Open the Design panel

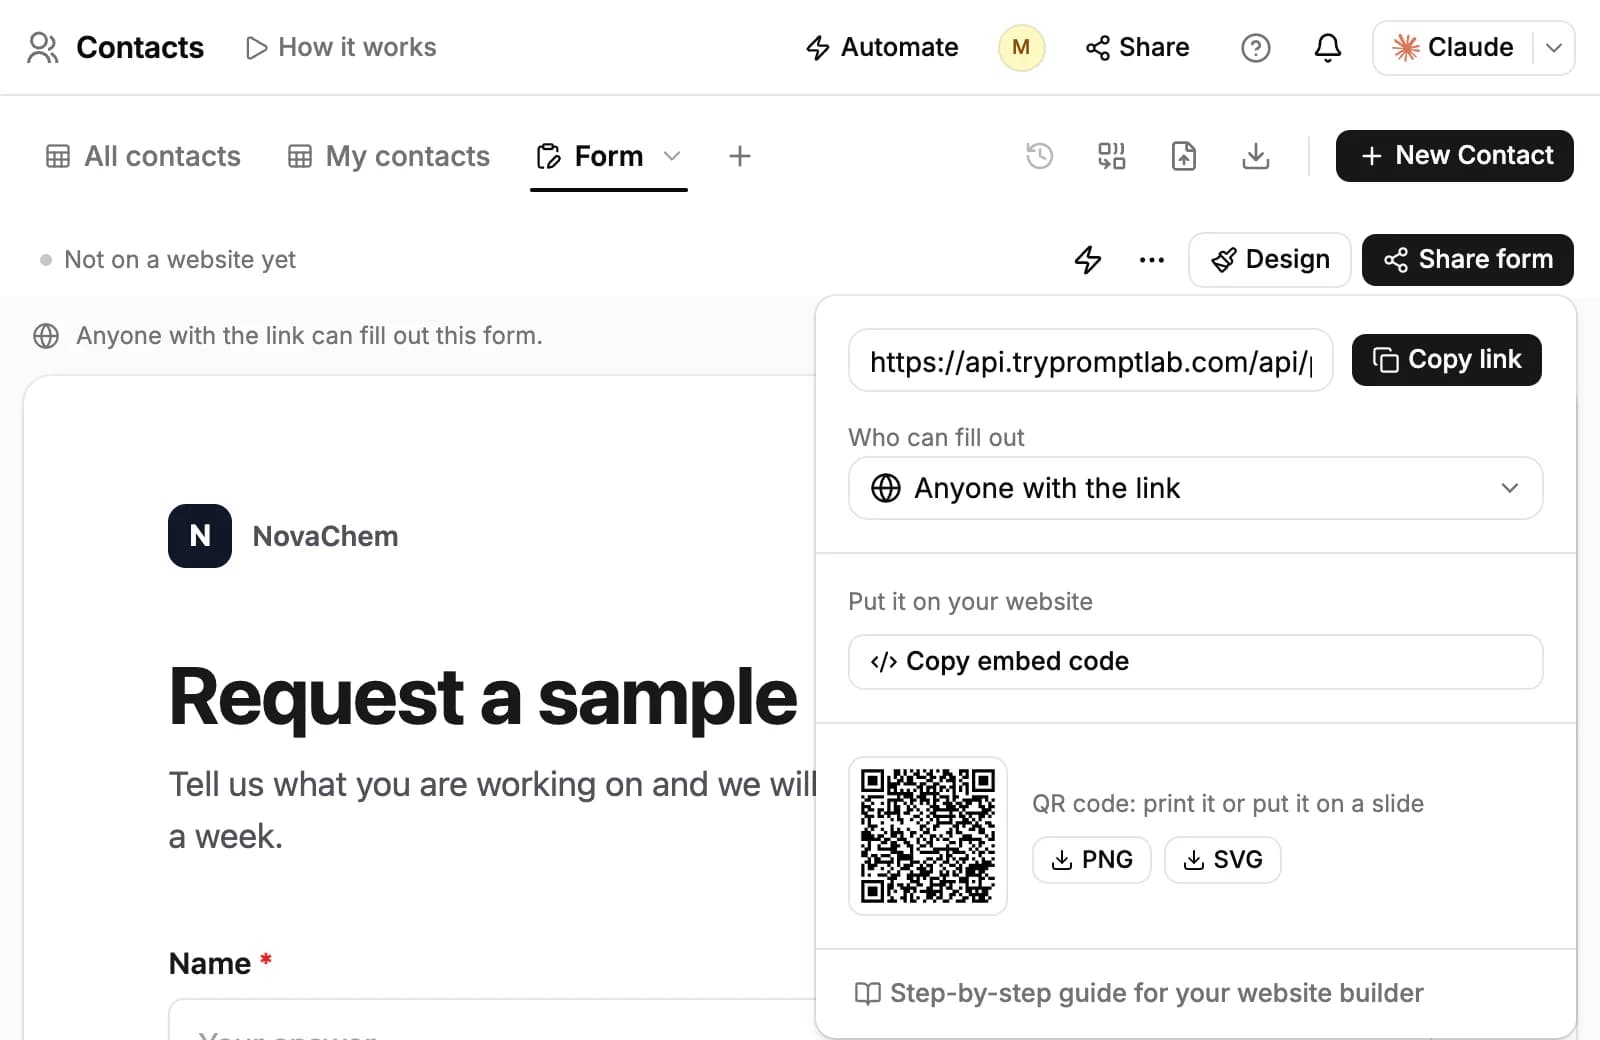click(1270, 260)
